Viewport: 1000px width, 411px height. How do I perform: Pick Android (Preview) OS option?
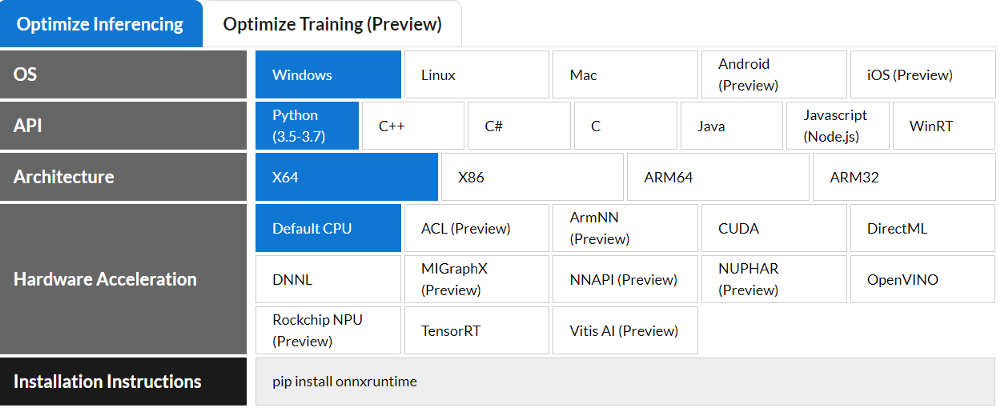(x=774, y=75)
